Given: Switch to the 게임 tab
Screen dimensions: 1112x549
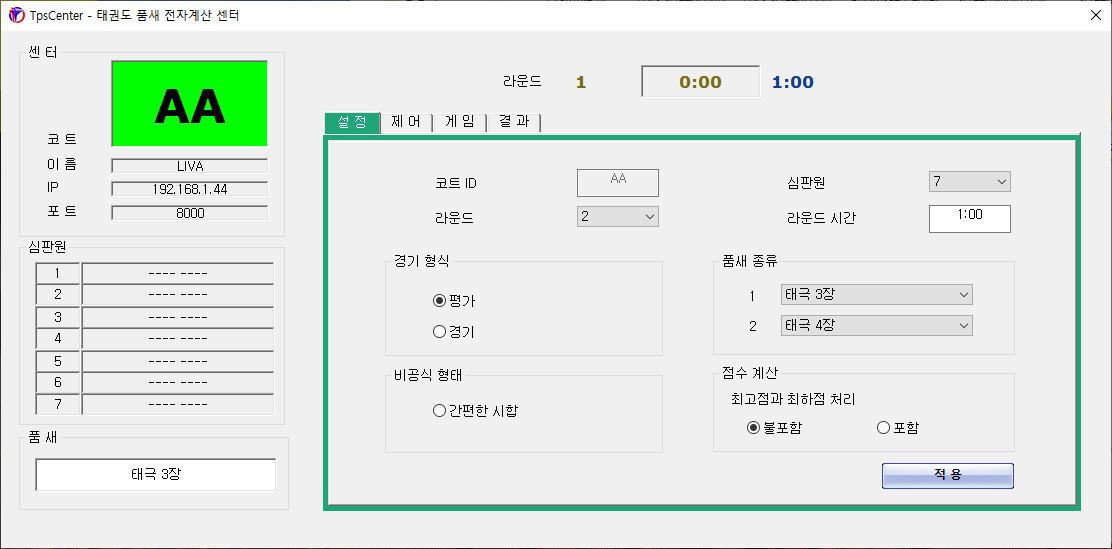Looking at the screenshot, I should click(459, 122).
